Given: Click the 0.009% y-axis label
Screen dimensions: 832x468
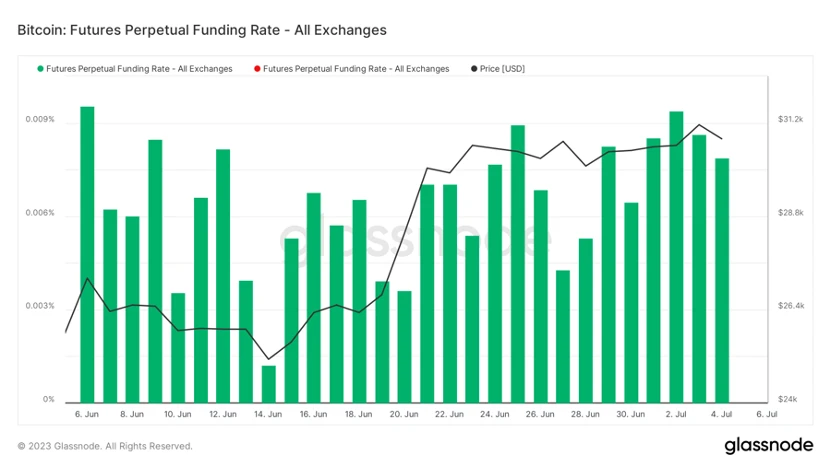Looking at the screenshot, I should point(42,120).
